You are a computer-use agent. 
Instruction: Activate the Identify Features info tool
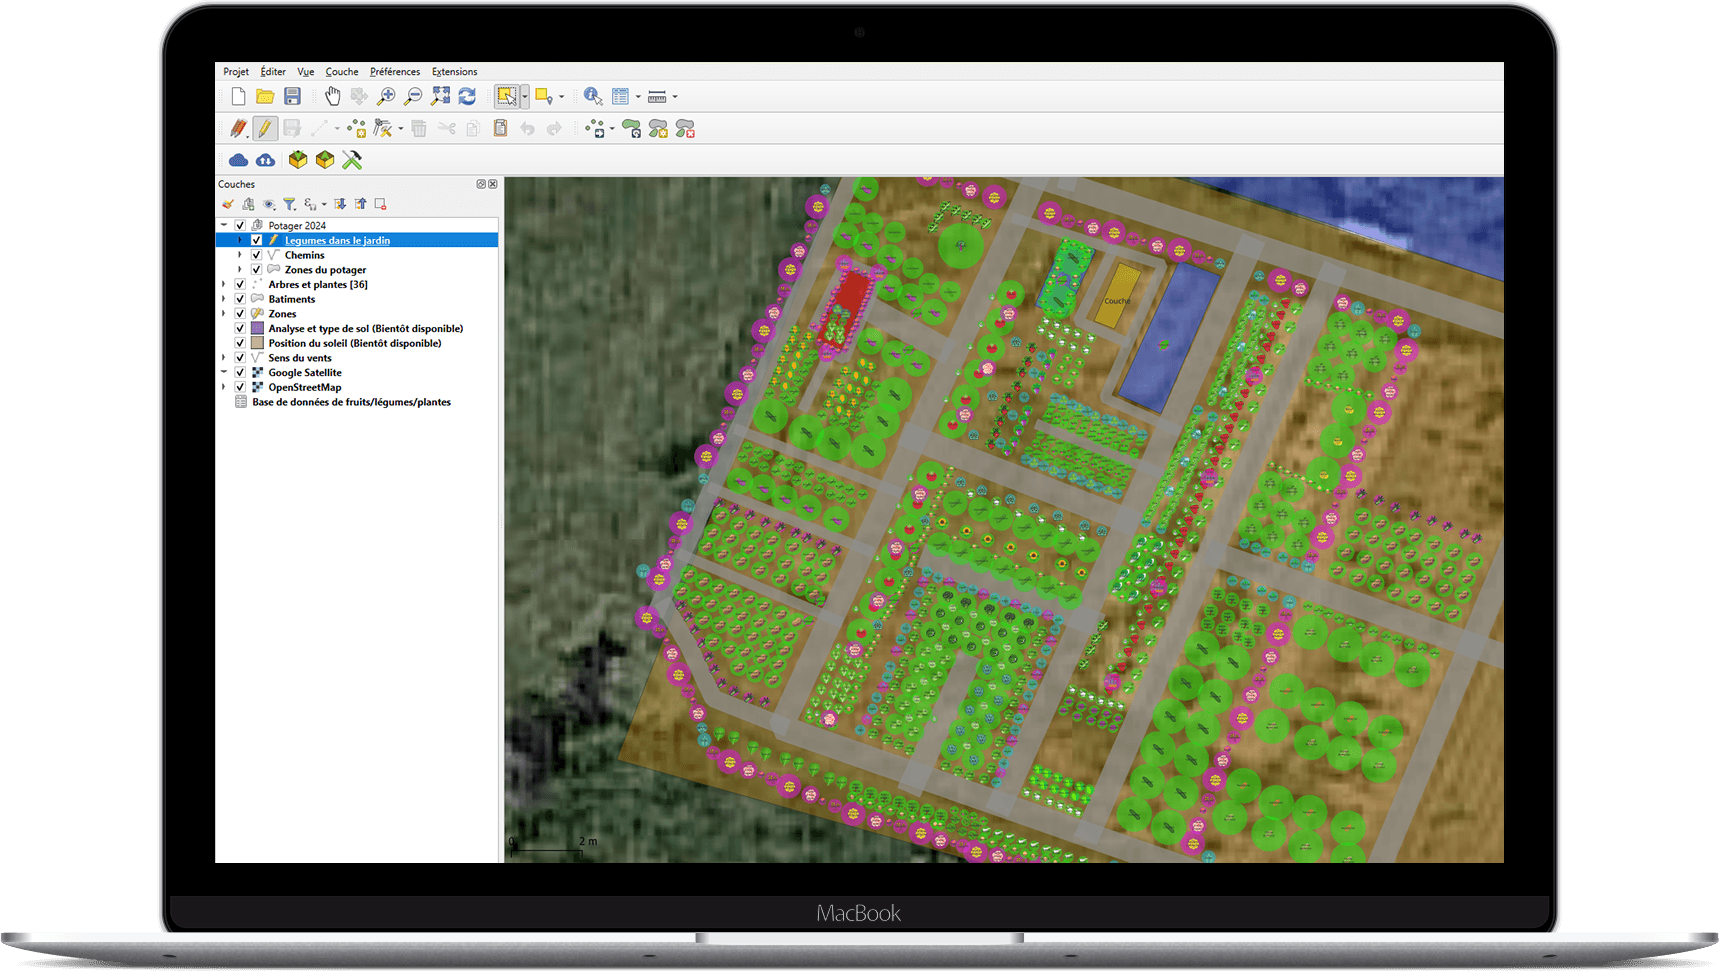coord(593,97)
